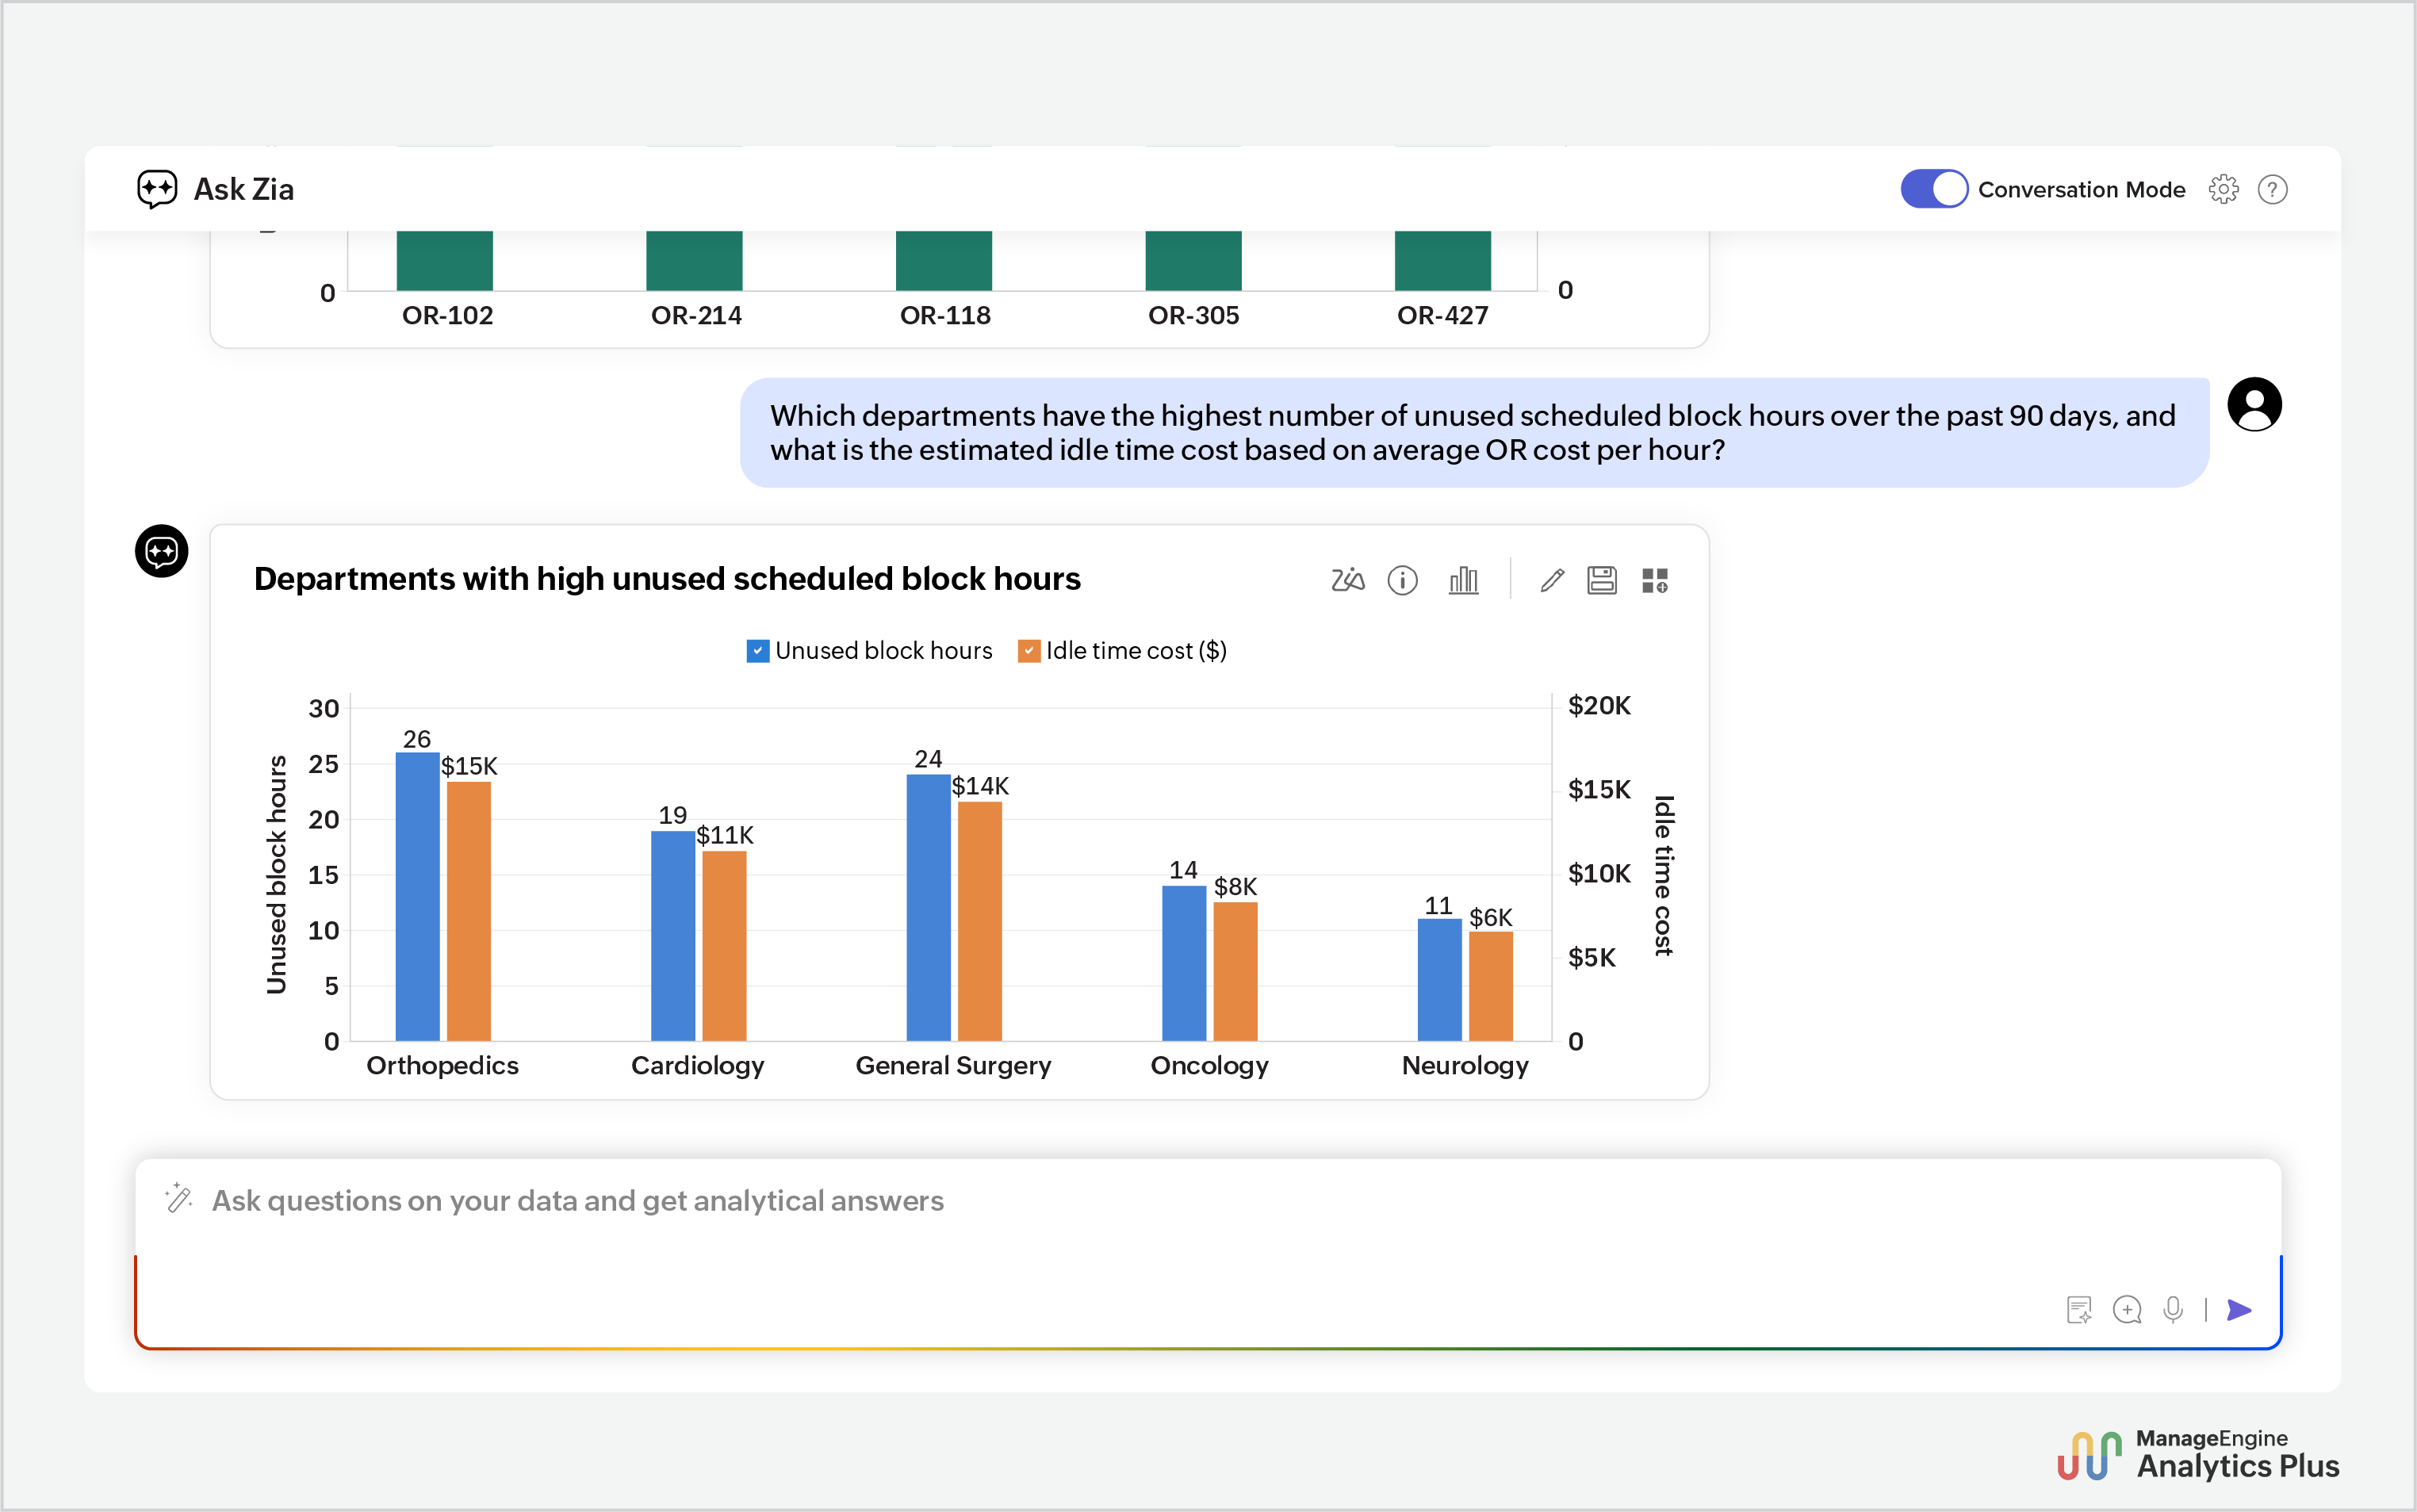This screenshot has width=2417, height=1512.
Task: Change chart type with bar icon
Action: click(x=1463, y=580)
